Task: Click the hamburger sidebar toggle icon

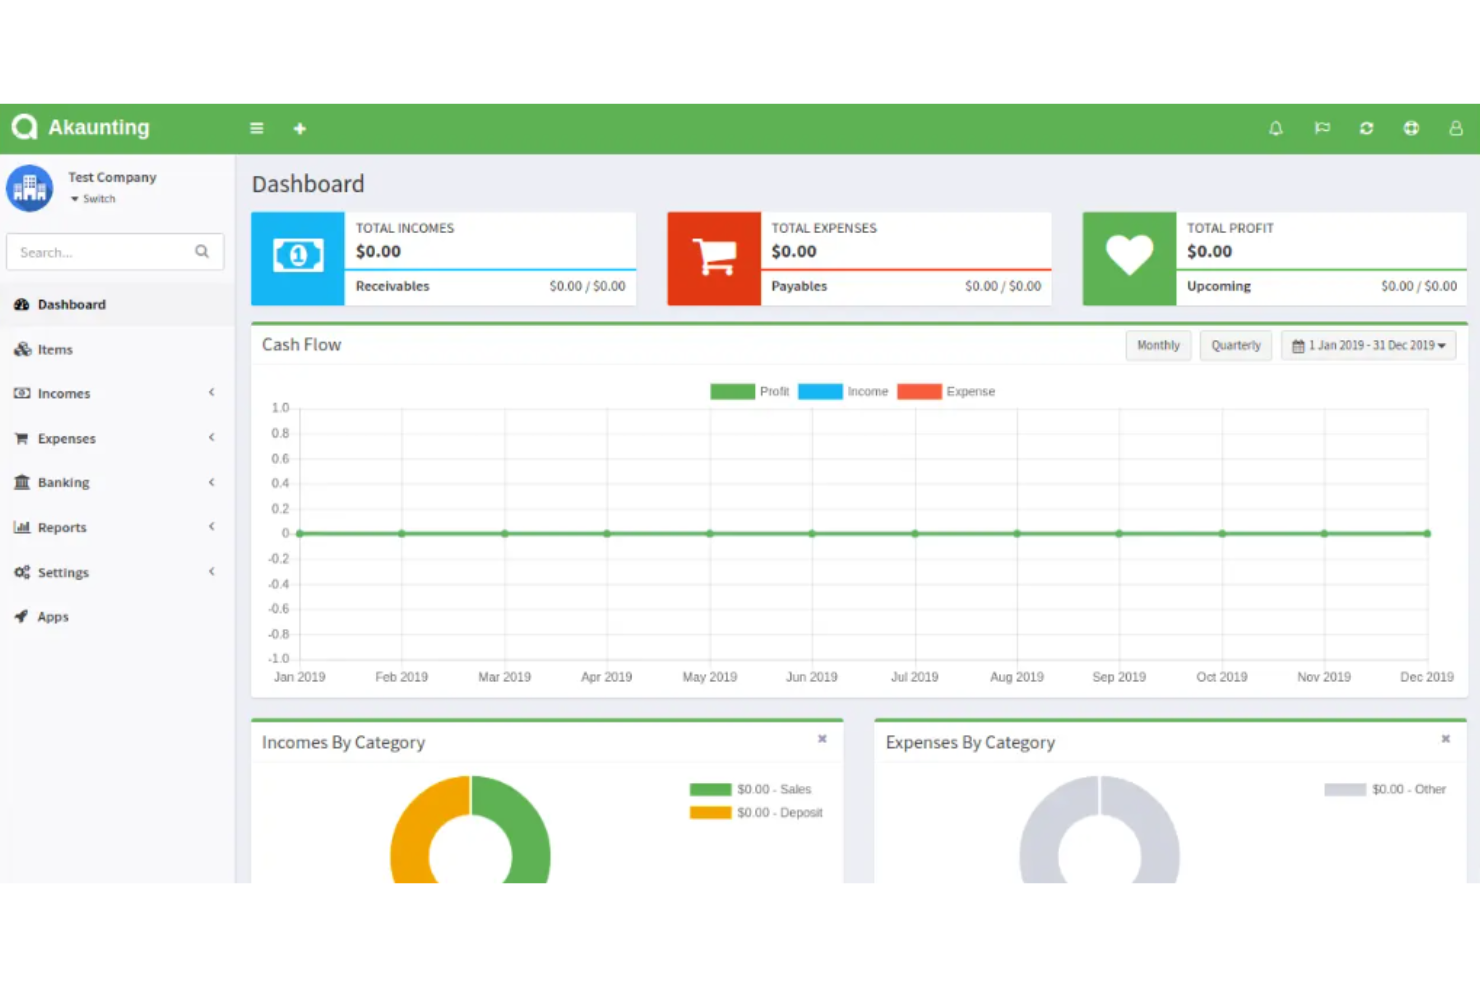Action: (257, 128)
